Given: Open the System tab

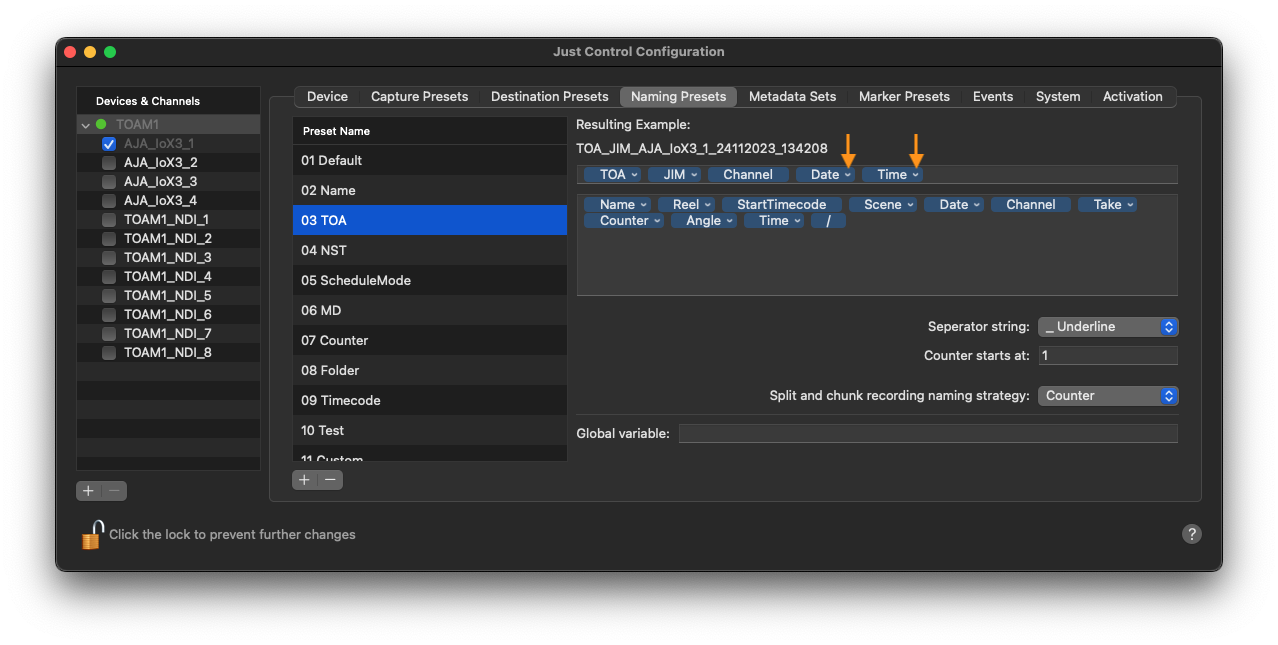Looking at the screenshot, I should coord(1058,97).
